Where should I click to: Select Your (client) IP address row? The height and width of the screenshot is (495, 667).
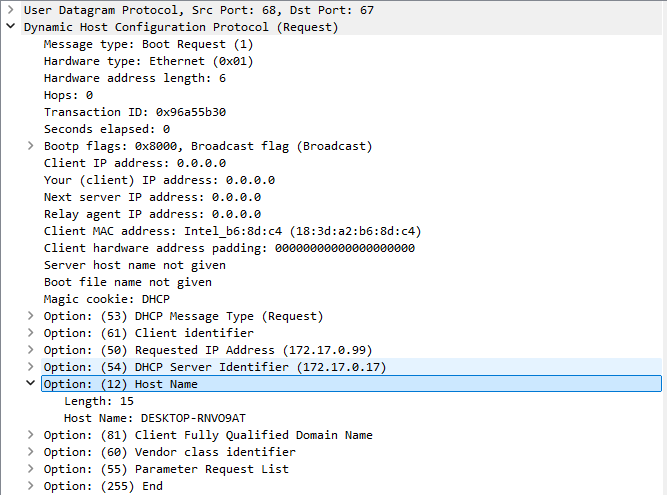coord(352,180)
